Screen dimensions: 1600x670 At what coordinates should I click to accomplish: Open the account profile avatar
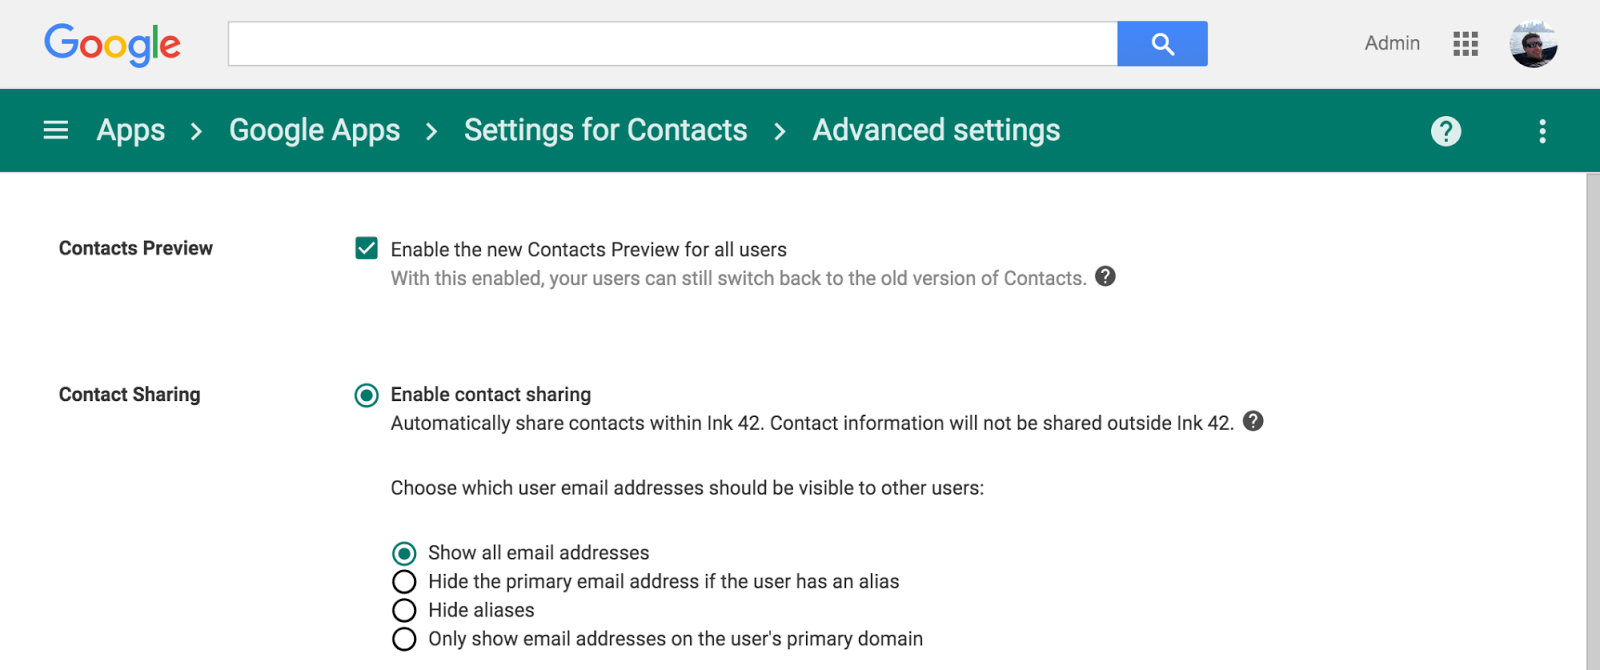pyautogui.click(x=1533, y=44)
